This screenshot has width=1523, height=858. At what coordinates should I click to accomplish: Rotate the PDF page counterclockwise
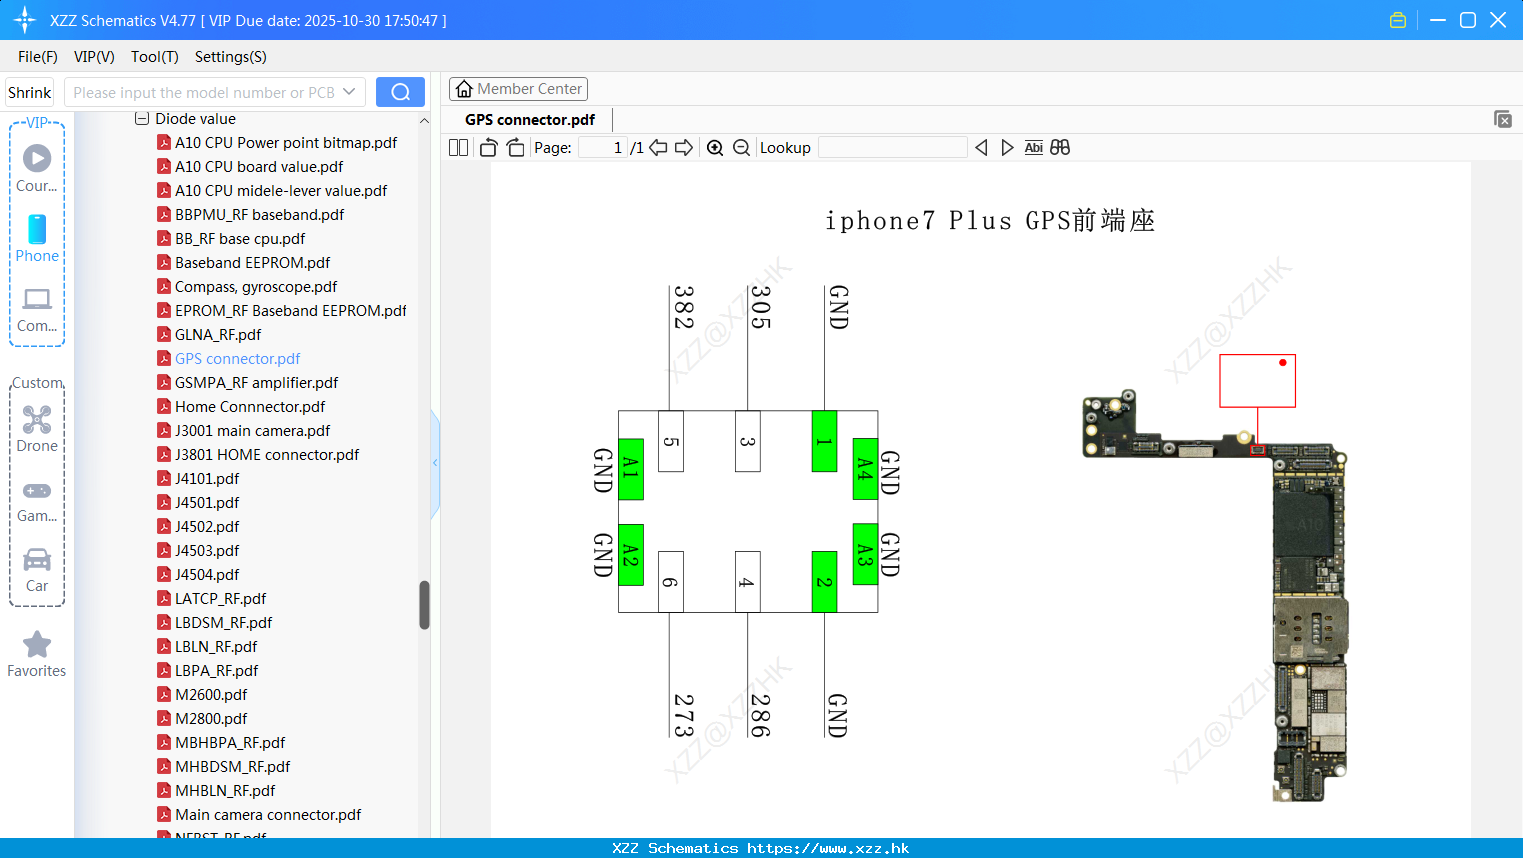coord(488,148)
